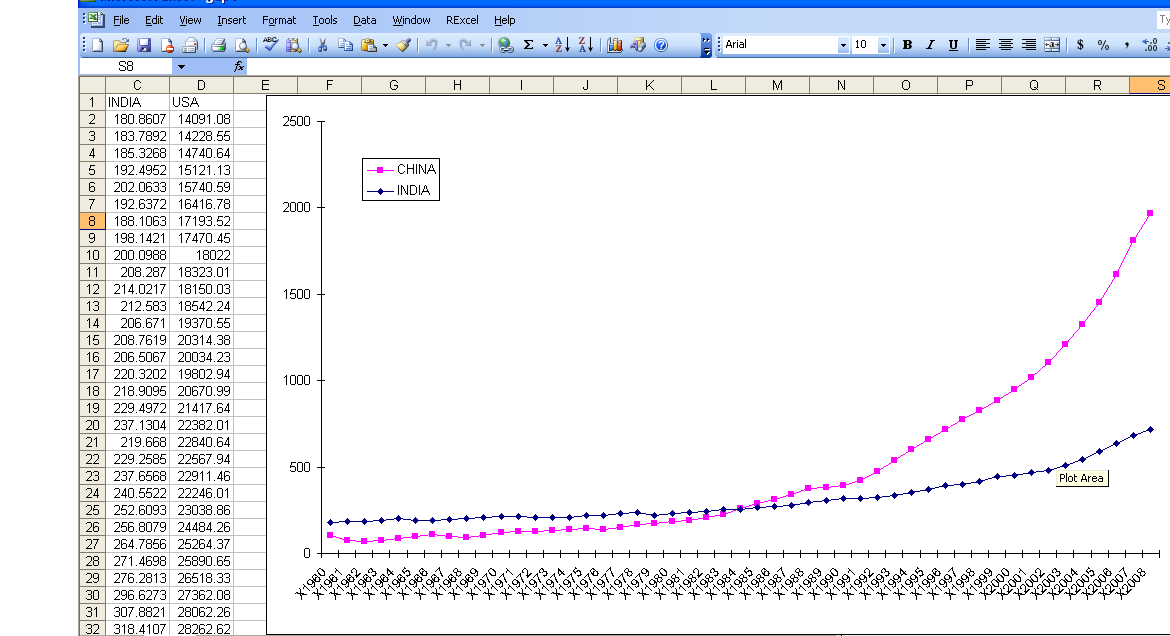Image resolution: width=1170 pixels, height=636 pixels.
Task: Click the Format Painter brush icon
Action: point(402,45)
